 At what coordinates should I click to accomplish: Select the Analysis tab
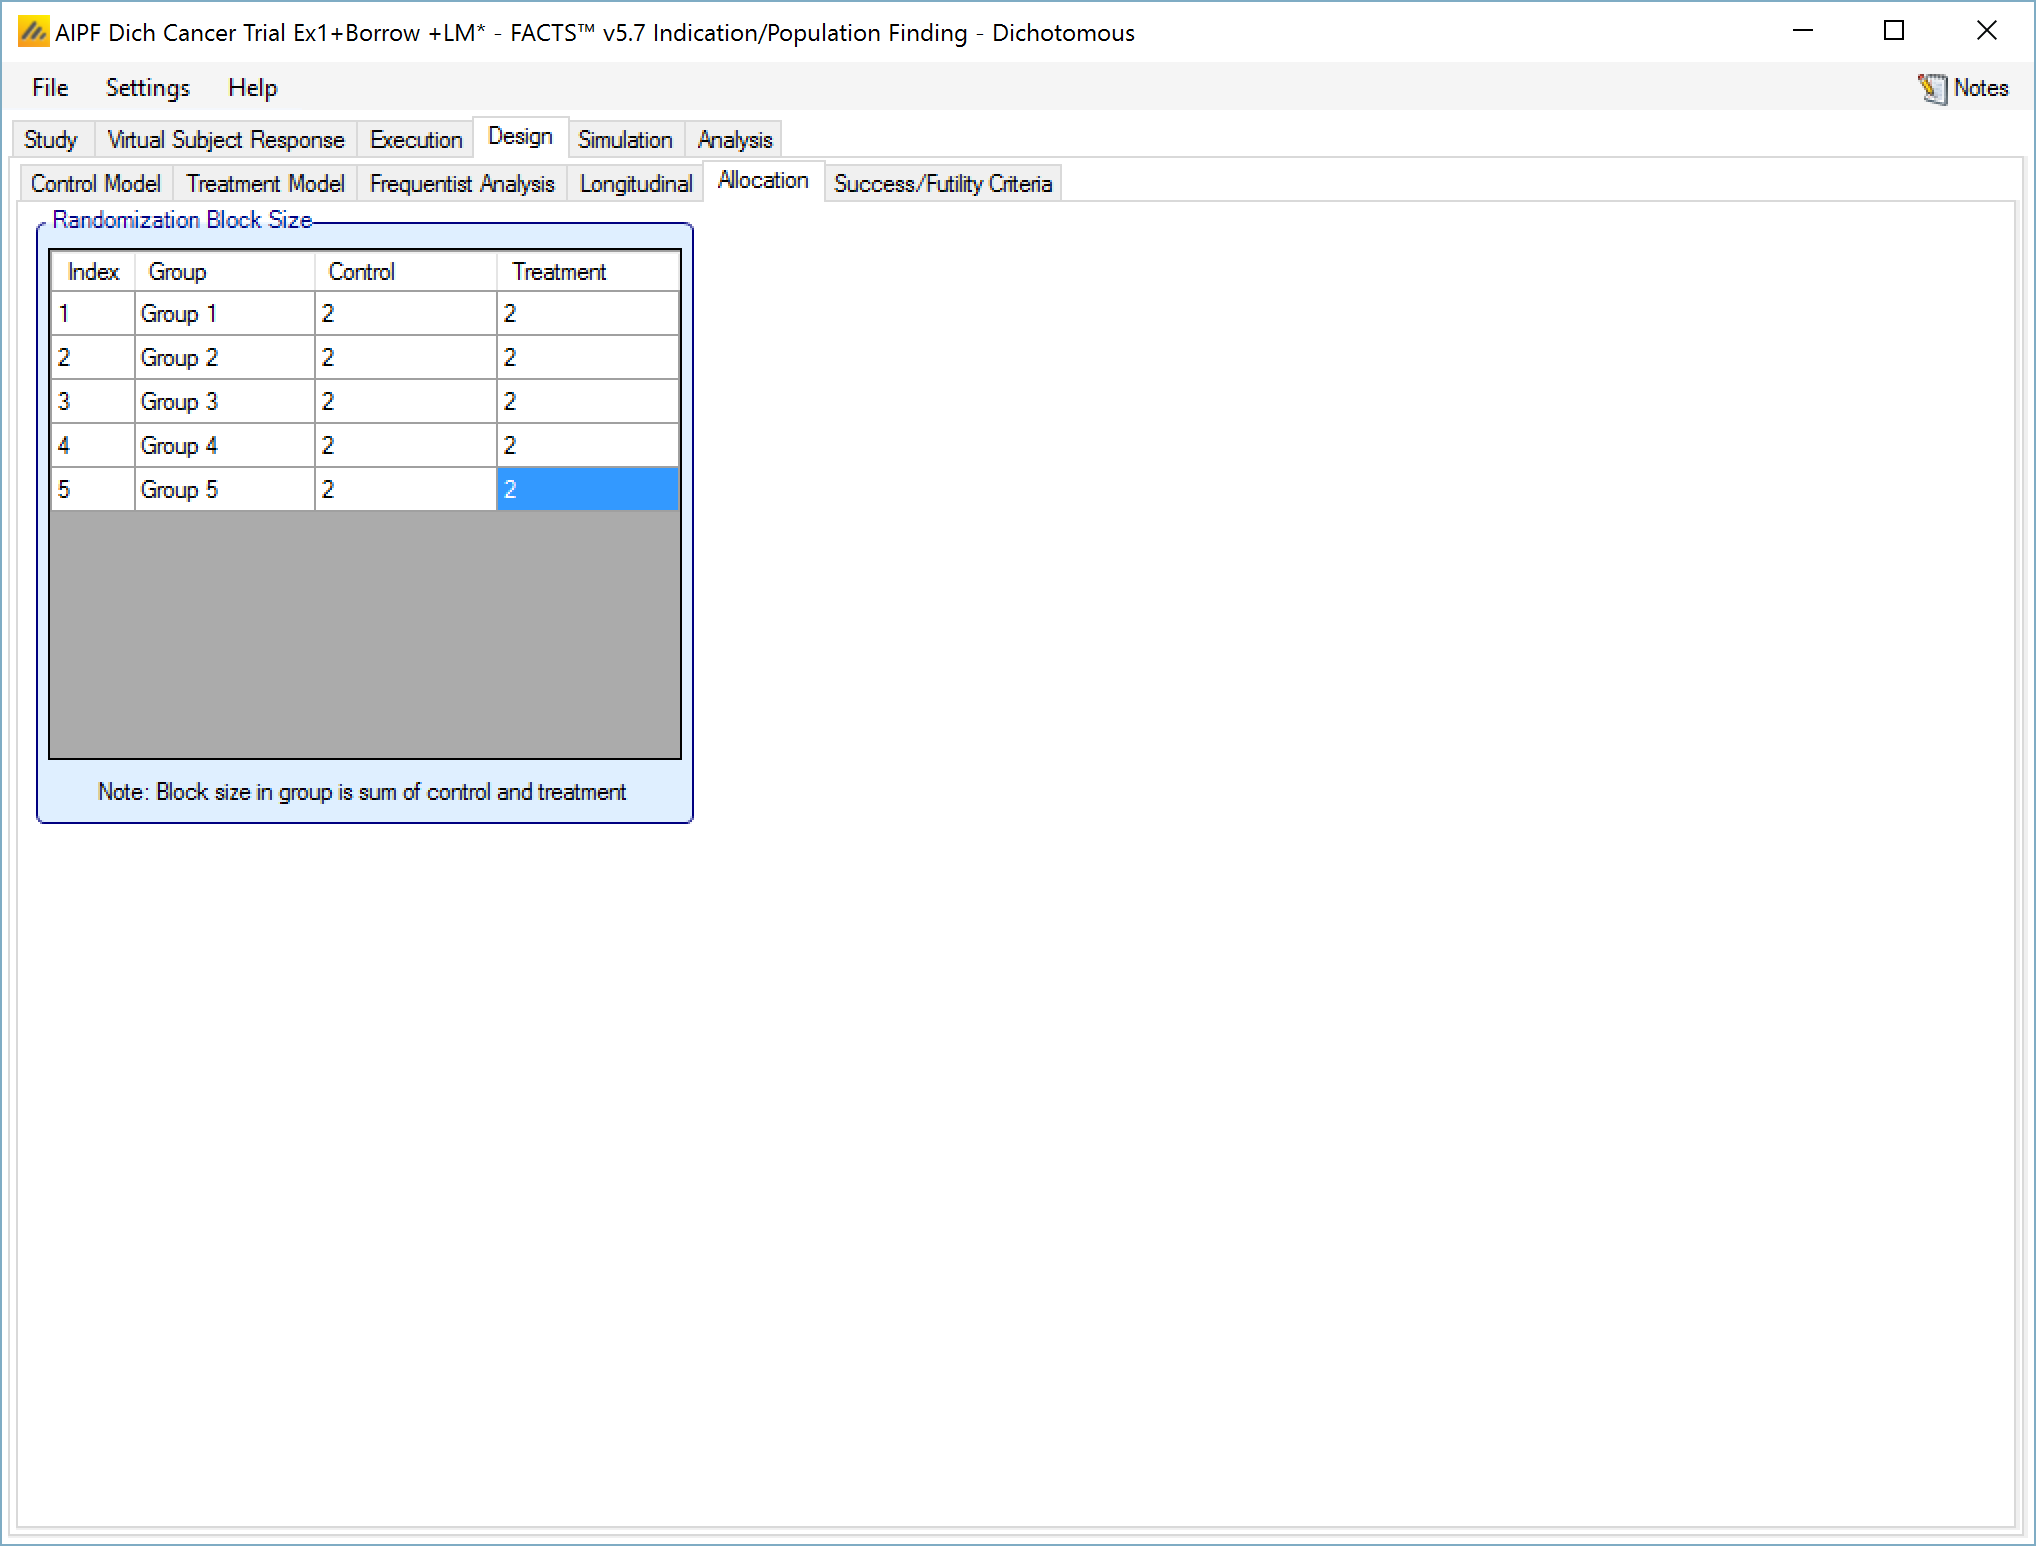(x=735, y=140)
